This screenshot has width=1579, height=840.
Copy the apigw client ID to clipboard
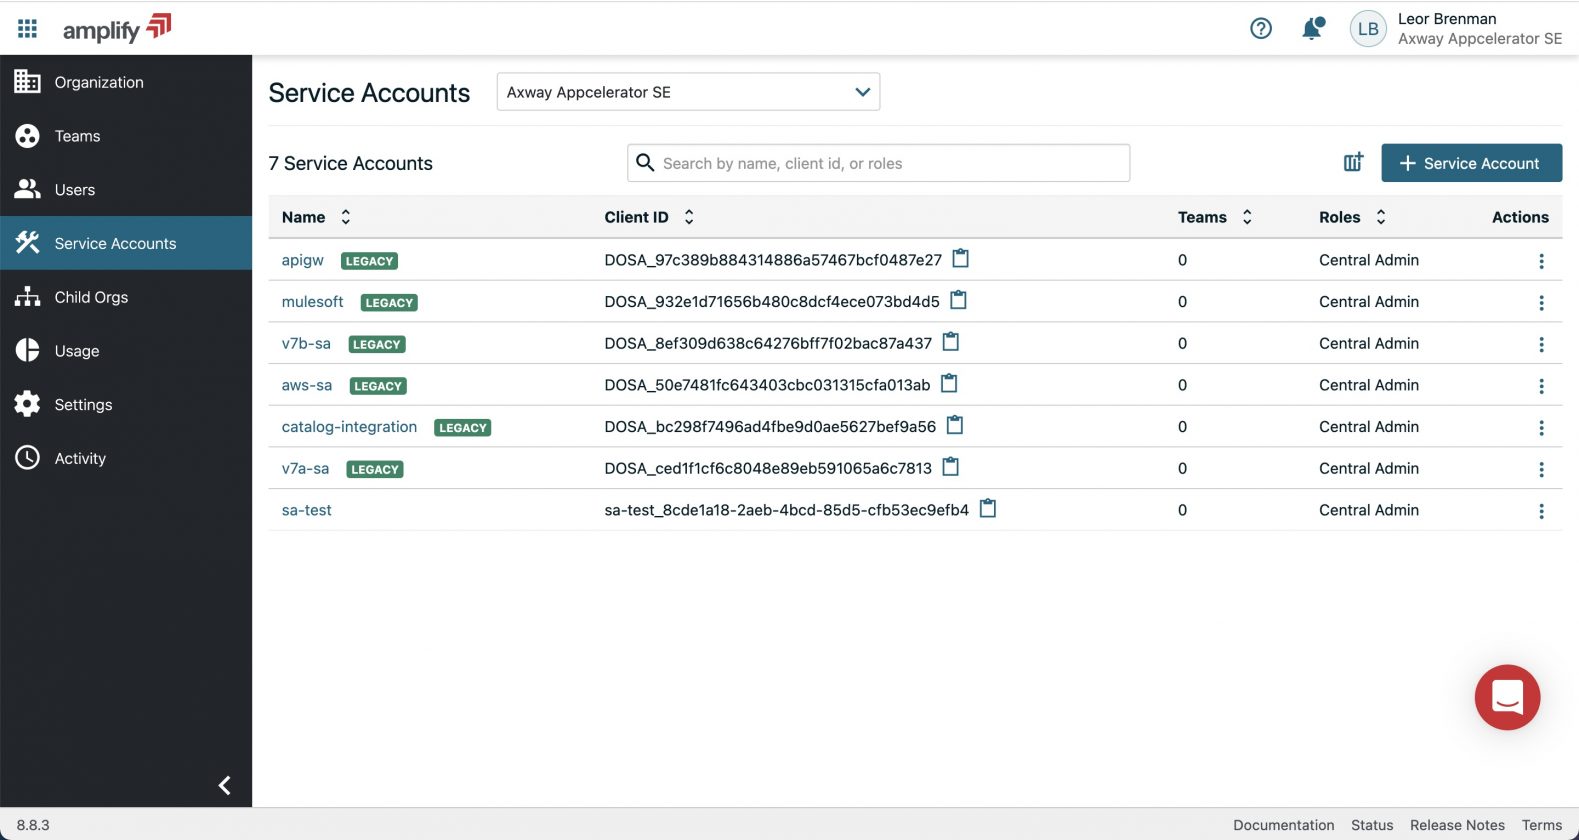960,259
